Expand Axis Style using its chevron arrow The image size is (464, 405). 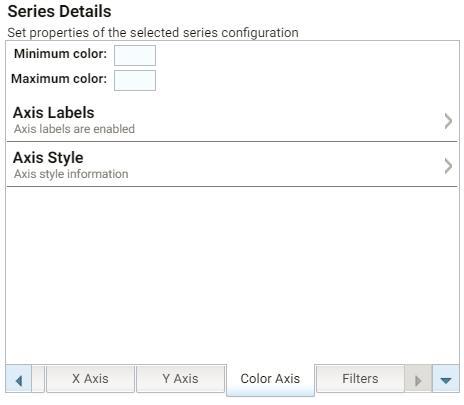click(x=448, y=166)
